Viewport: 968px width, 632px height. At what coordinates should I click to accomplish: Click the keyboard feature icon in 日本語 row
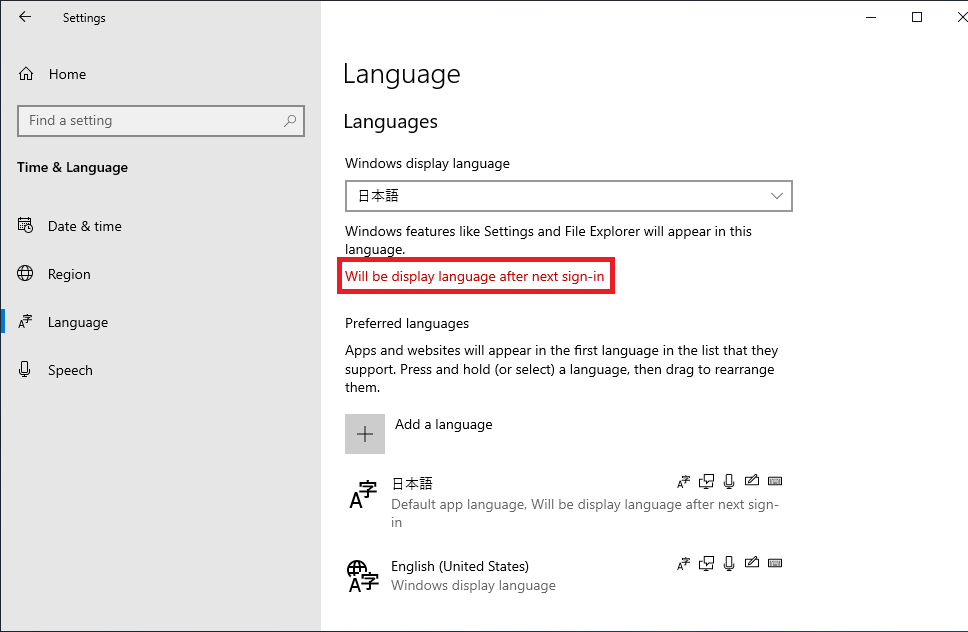tap(775, 481)
